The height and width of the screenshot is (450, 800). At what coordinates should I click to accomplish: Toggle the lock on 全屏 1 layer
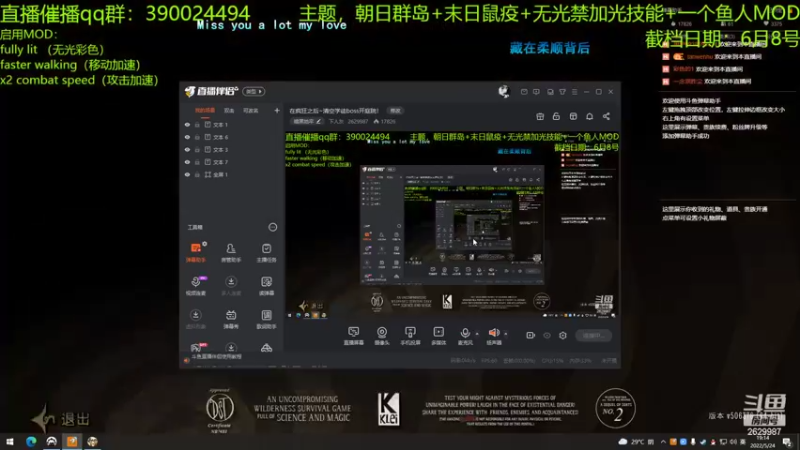(197, 174)
